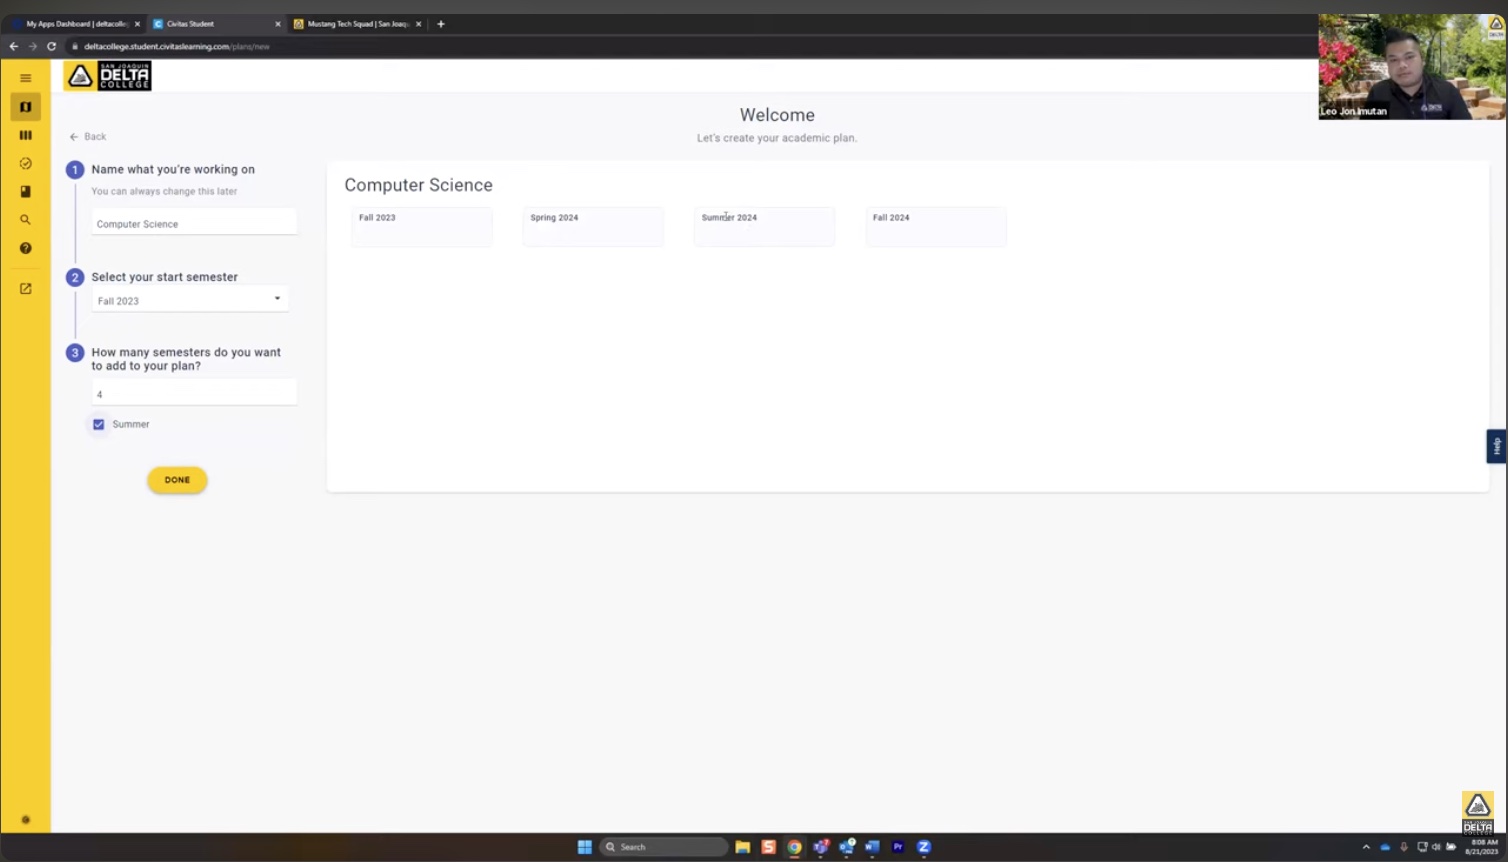Switch to the My Apps Dashboard tab
Screen dimensions: 1508x862
[x=70, y=23]
